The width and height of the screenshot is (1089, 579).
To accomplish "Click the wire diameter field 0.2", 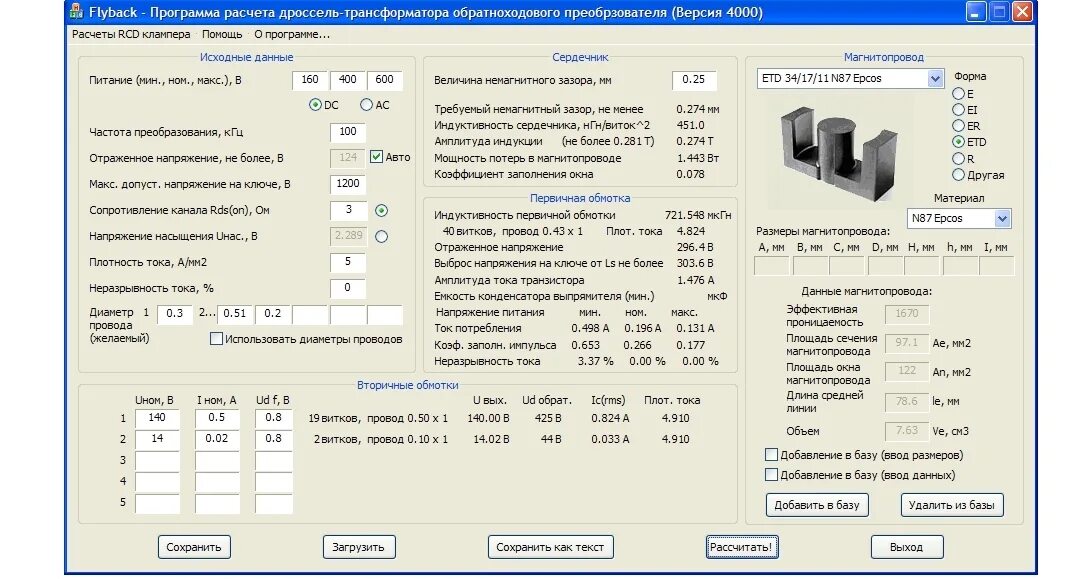I will (x=272, y=314).
